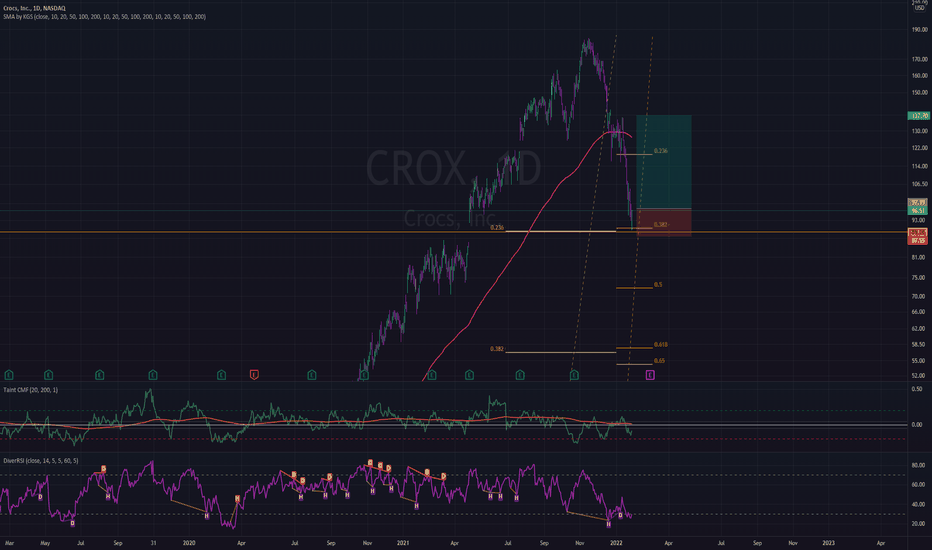Click the 150.00 price axis label
This screenshot has height=550, width=932.
click(920, 93)
